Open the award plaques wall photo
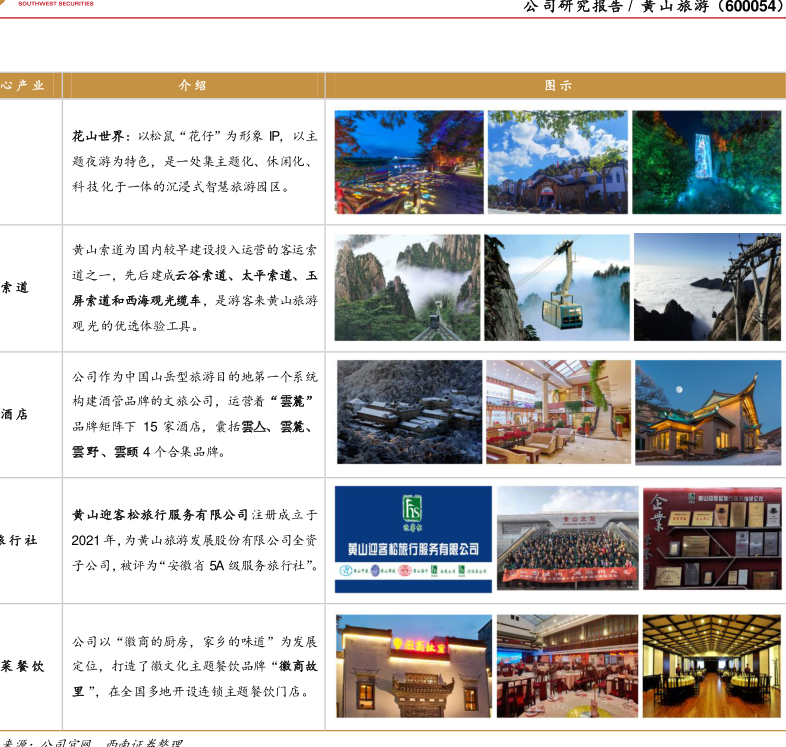Image resolution: width=786 pixels, height=747 pixels. (x=711, y=538)
